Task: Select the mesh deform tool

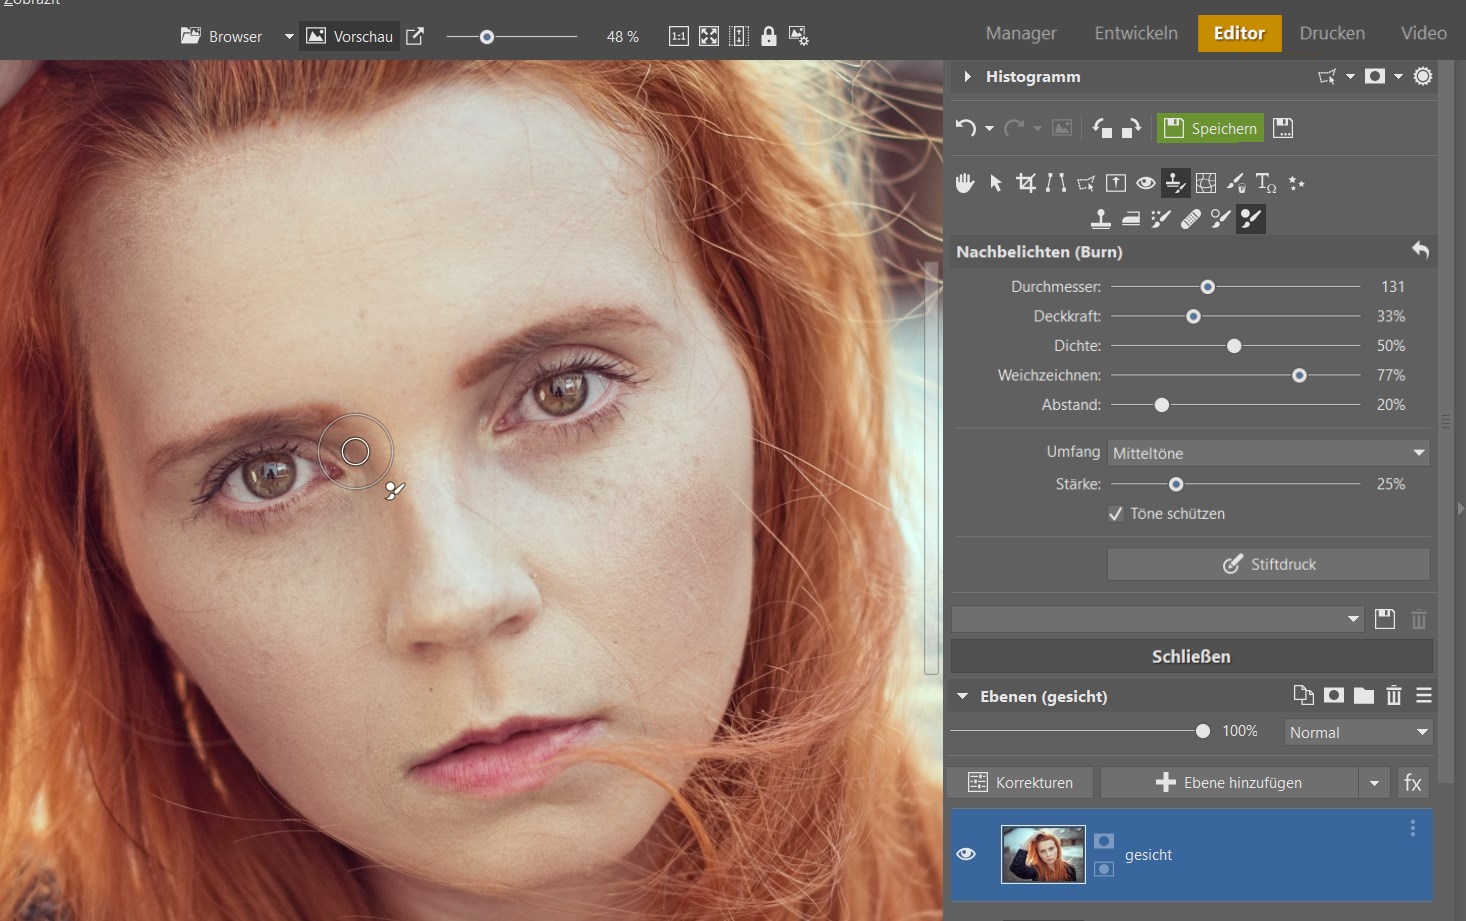Action: (x=1206, y=183)
